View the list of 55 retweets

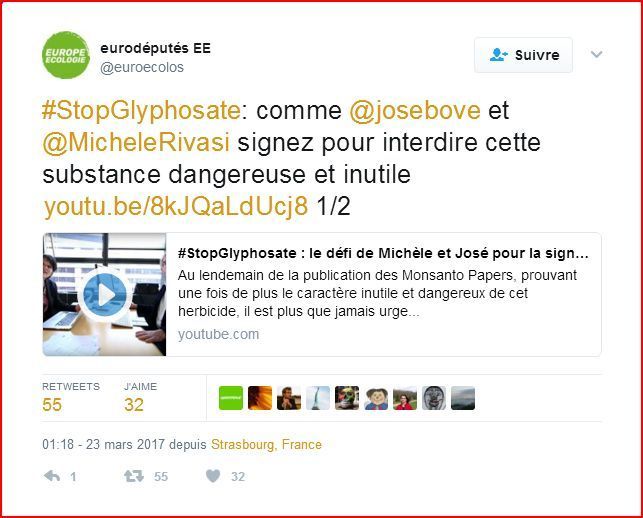coord(71,397)
